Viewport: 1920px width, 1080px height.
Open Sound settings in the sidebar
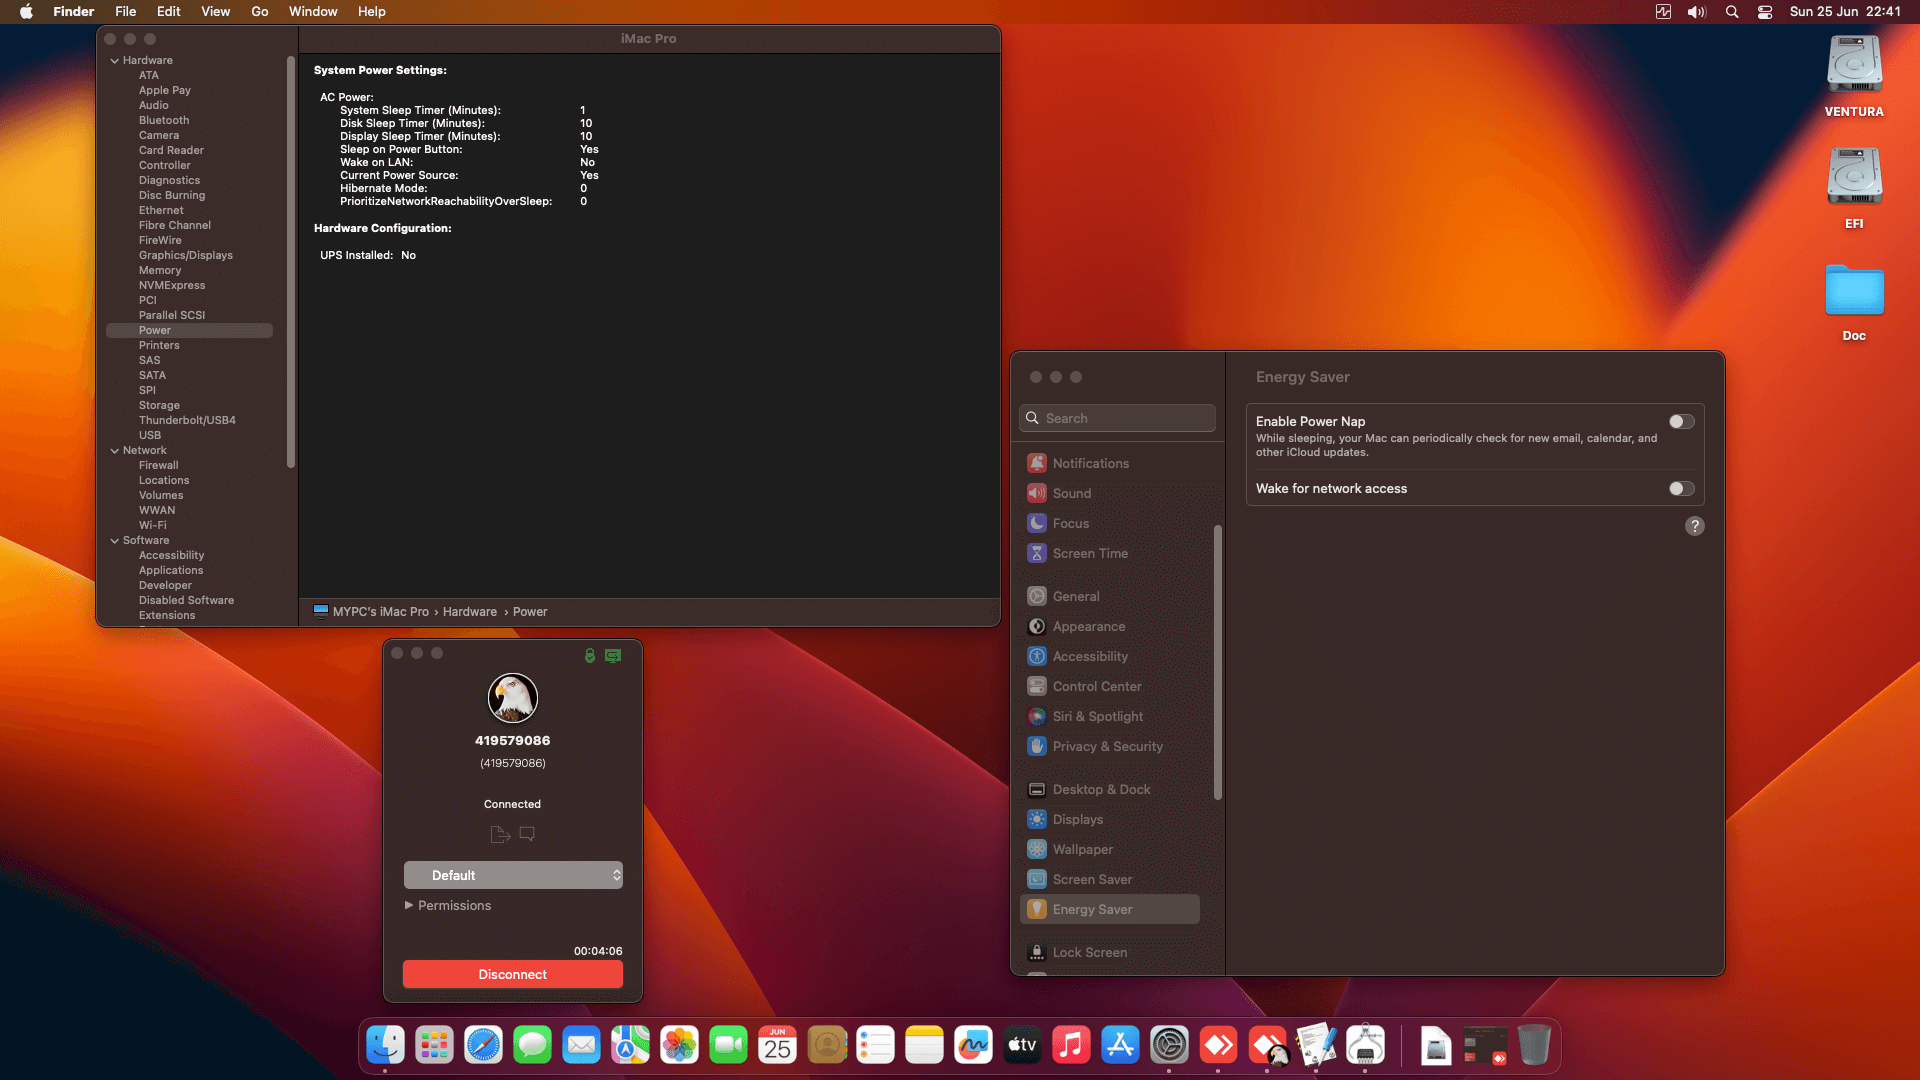(x=1112, y=493)
